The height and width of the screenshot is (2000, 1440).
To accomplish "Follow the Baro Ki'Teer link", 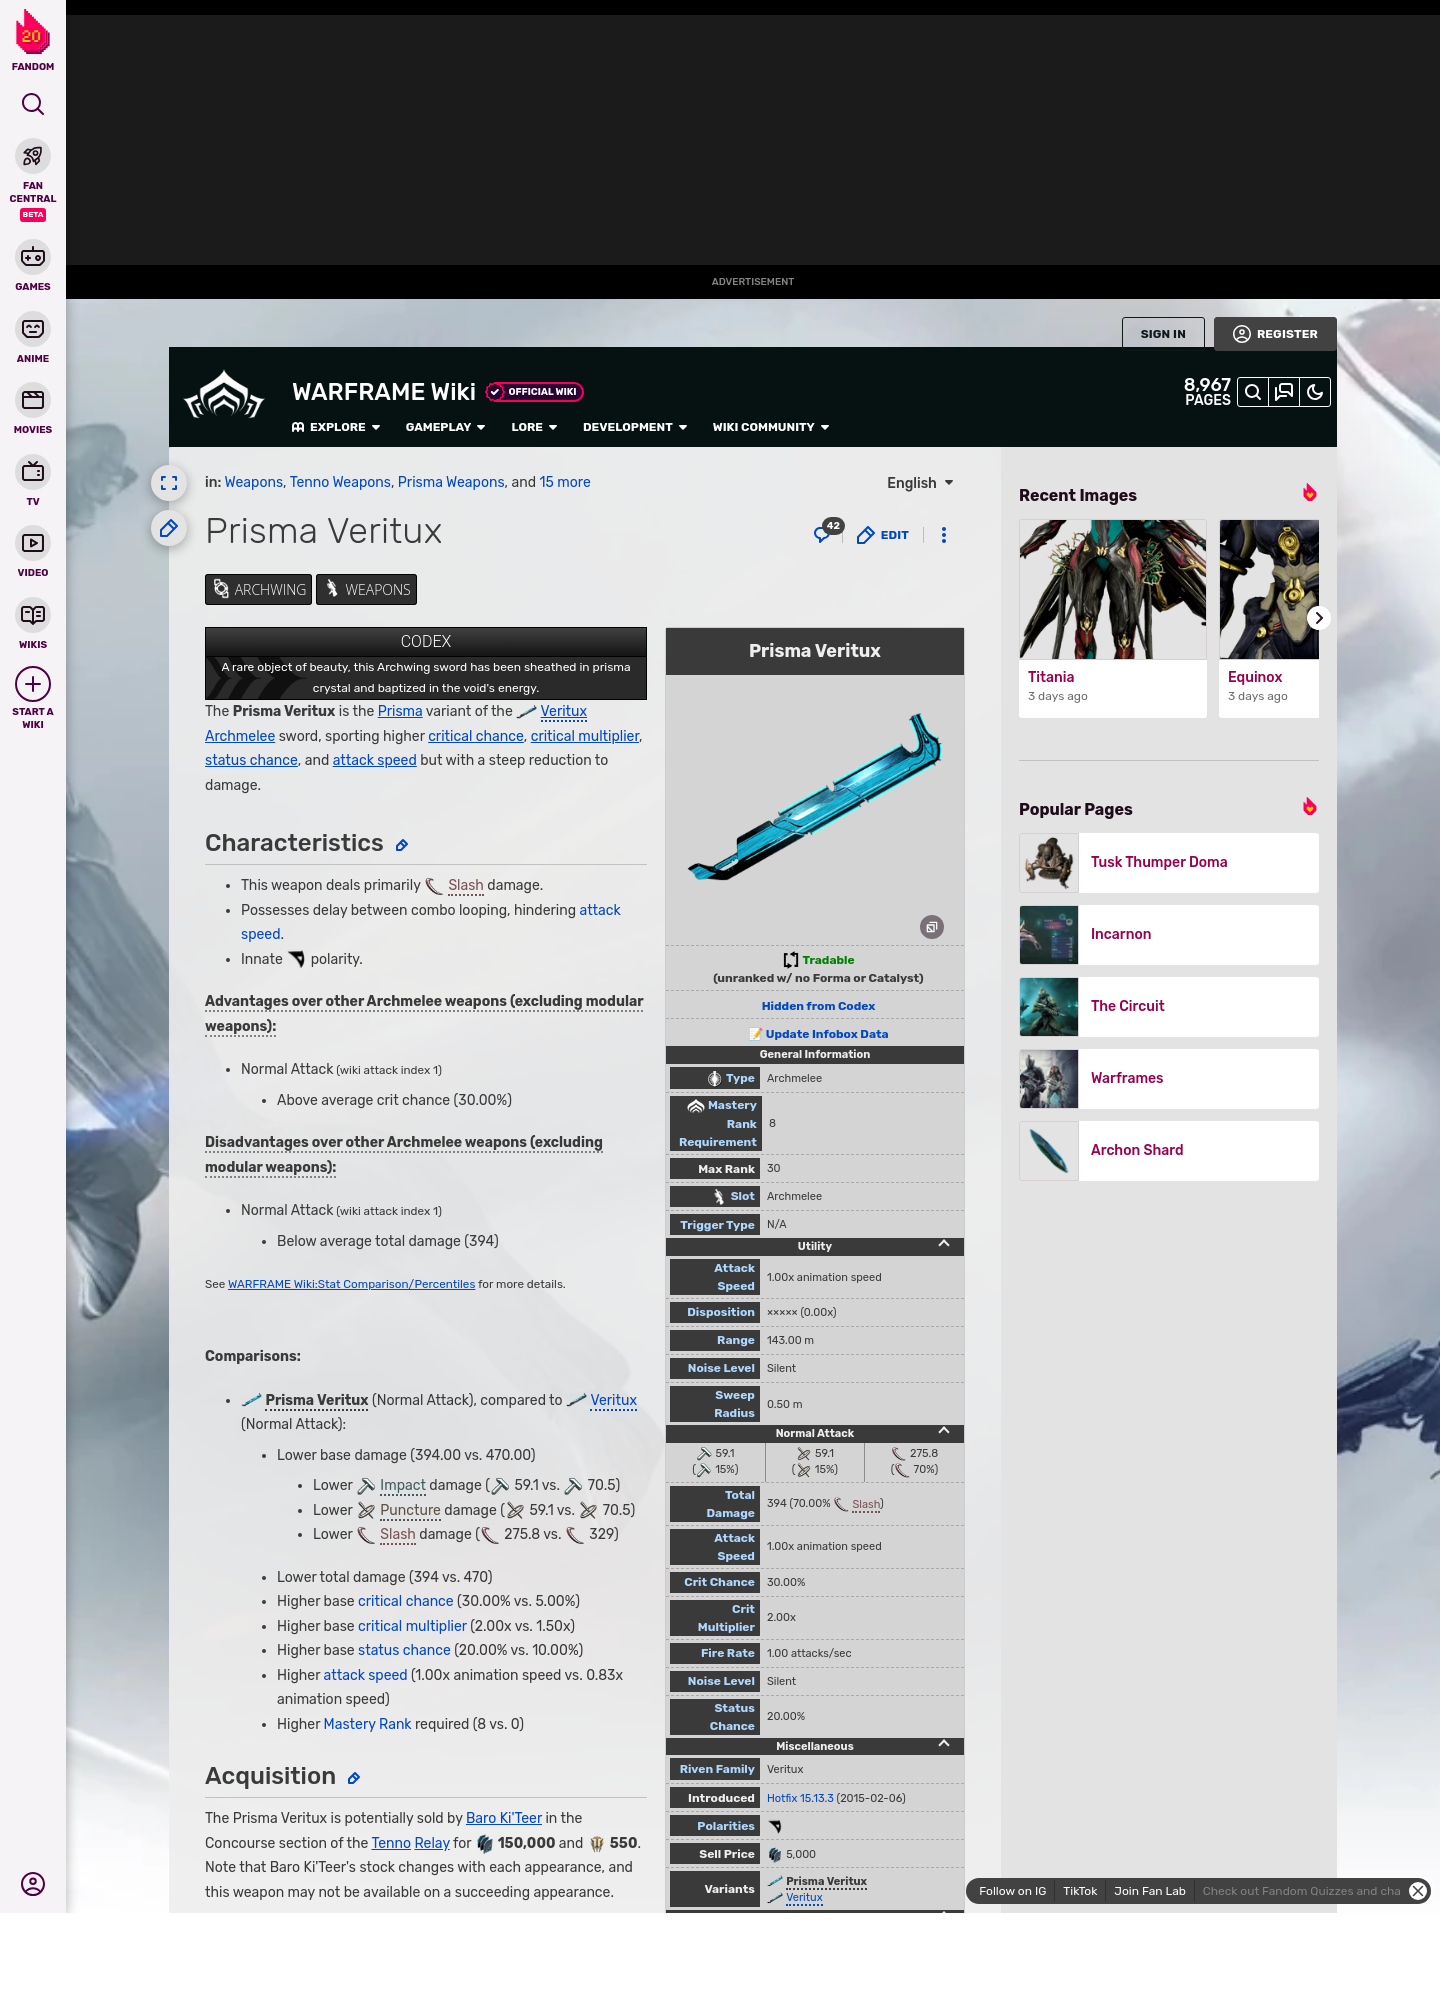I will tap(503, 1818).
